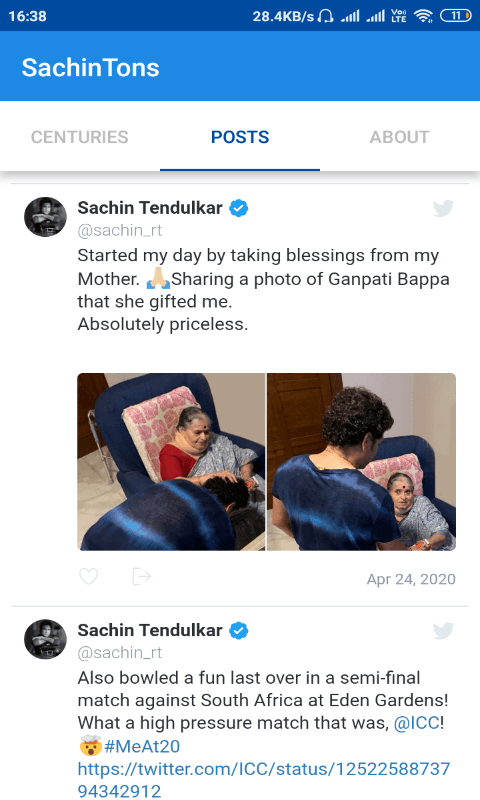Open the twitter.com/ICC status link

(x=264, y=780)
